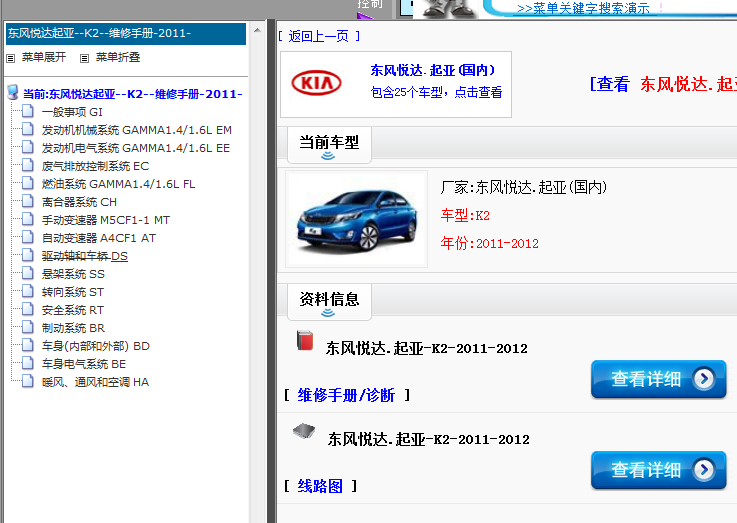Click 查看详细 button for 线路图
Viewport: 737px width, 523px height.
tap(658, 470)
